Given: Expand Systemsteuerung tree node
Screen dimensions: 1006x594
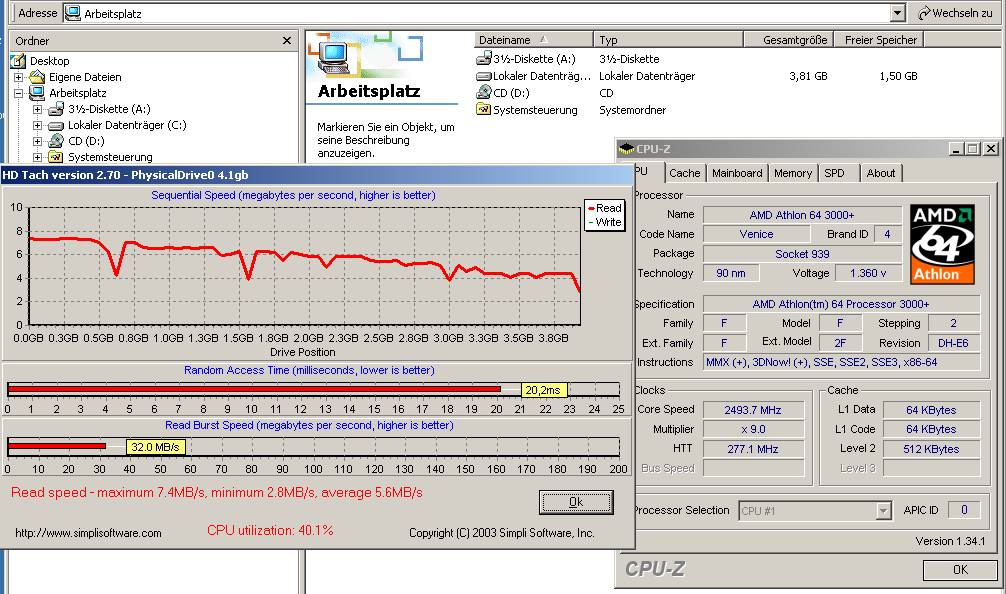Looking at the screenshot, I should tap(37, 157).
